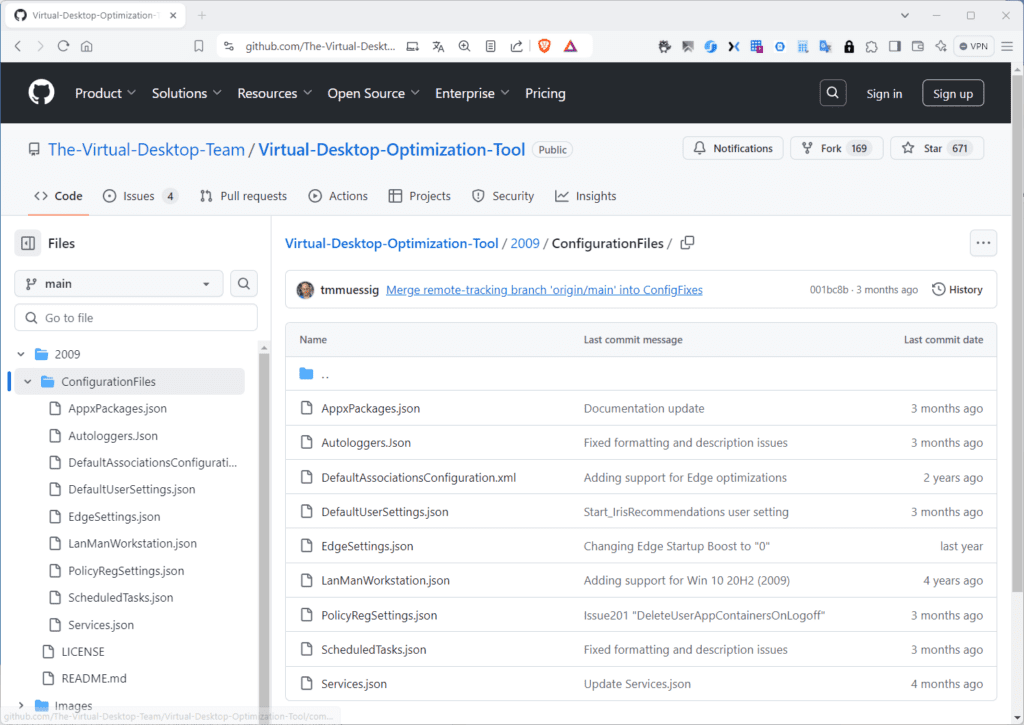The height and width of the screenshot is (725, 1024).
Task: Collapse the ConfigurationFiles folder chevron
Action: point(27,381)
